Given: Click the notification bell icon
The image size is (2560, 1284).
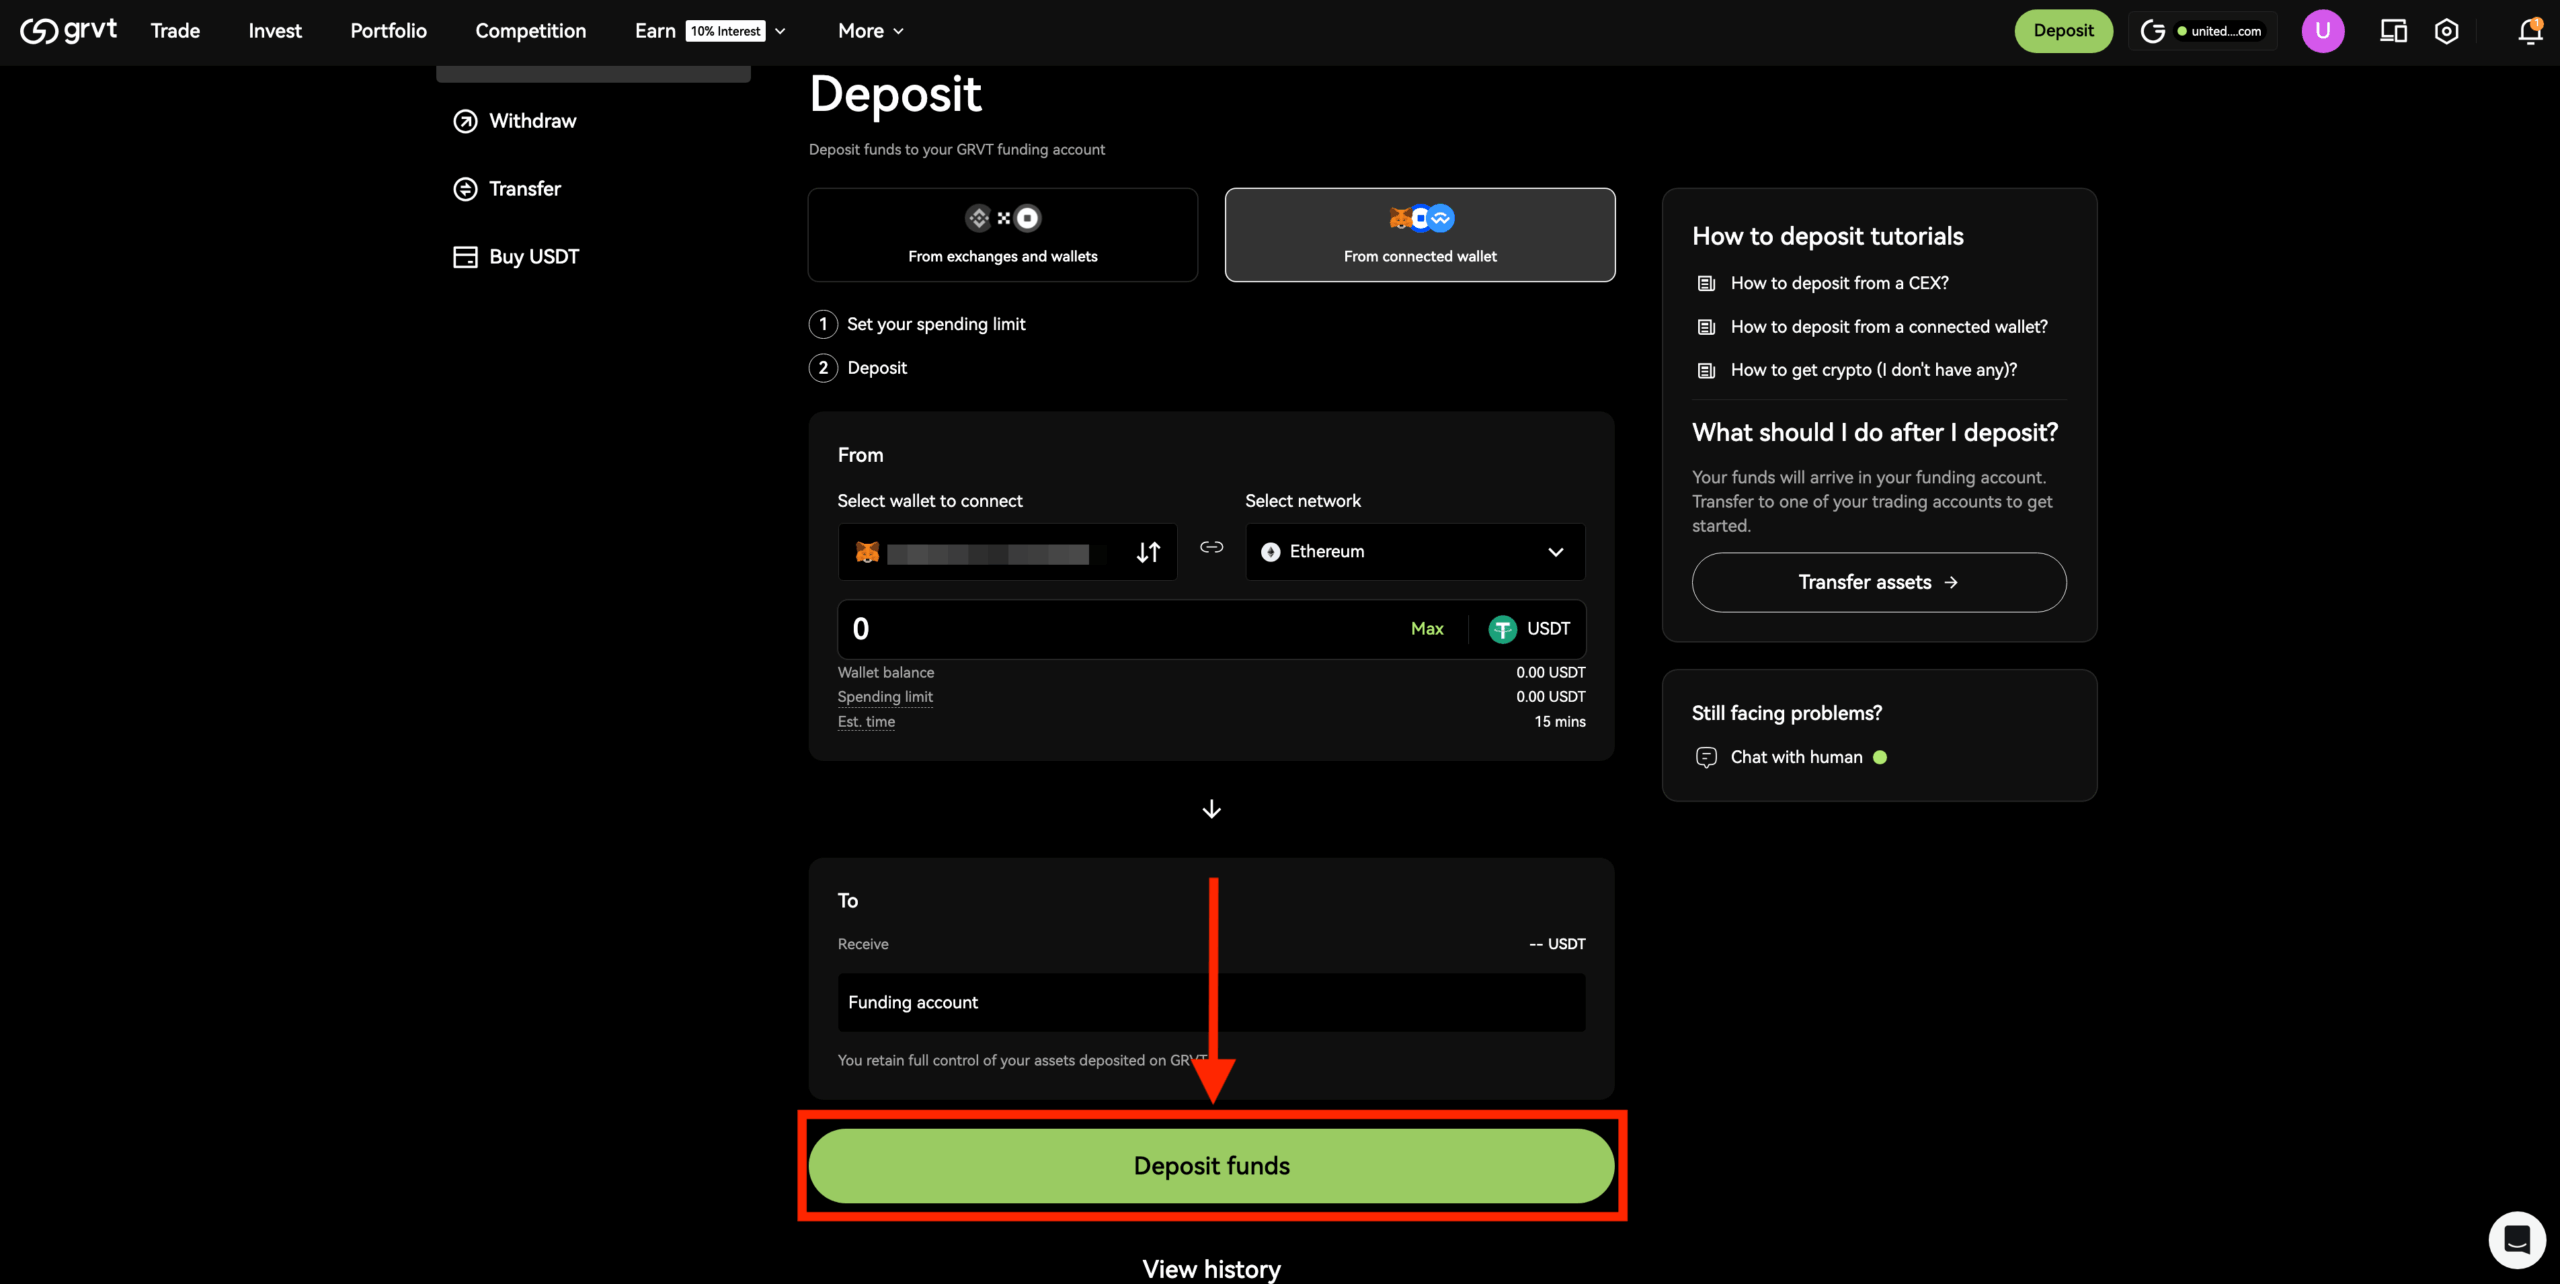Looking at the screenshot, I should pyautogui.click(x=2530, y=31).
